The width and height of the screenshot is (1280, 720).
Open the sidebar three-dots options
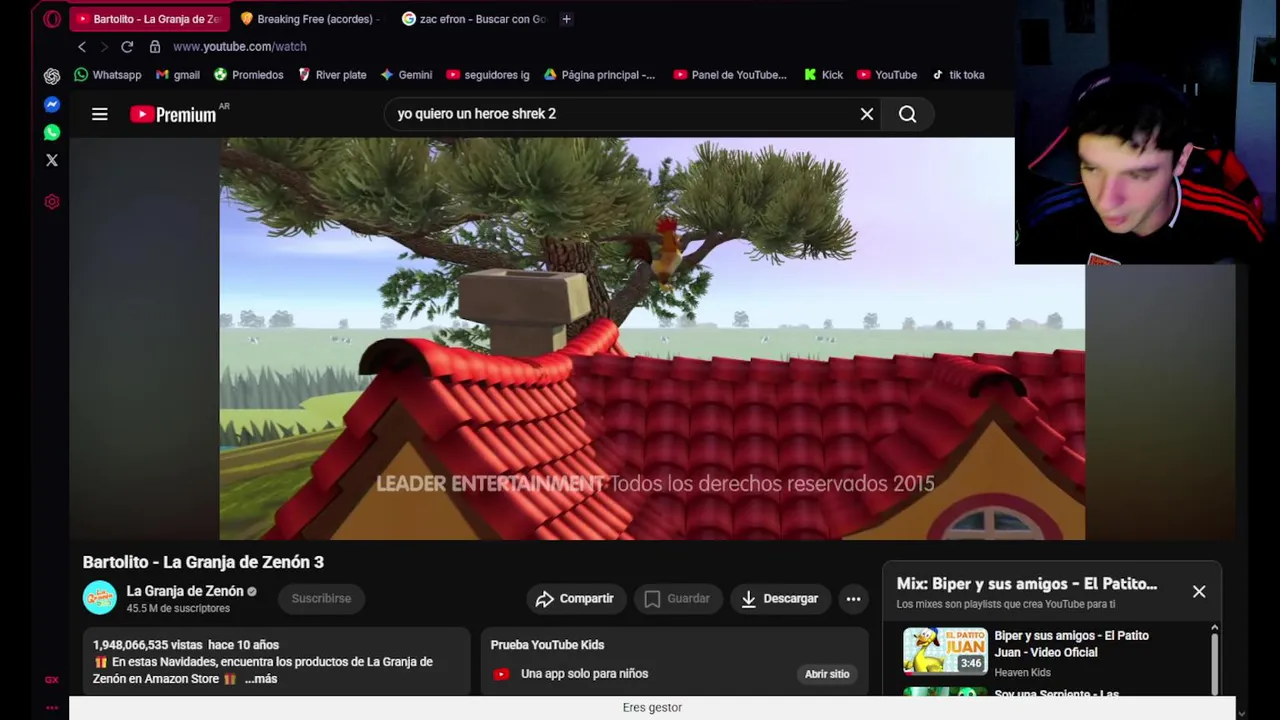[52, 707]
